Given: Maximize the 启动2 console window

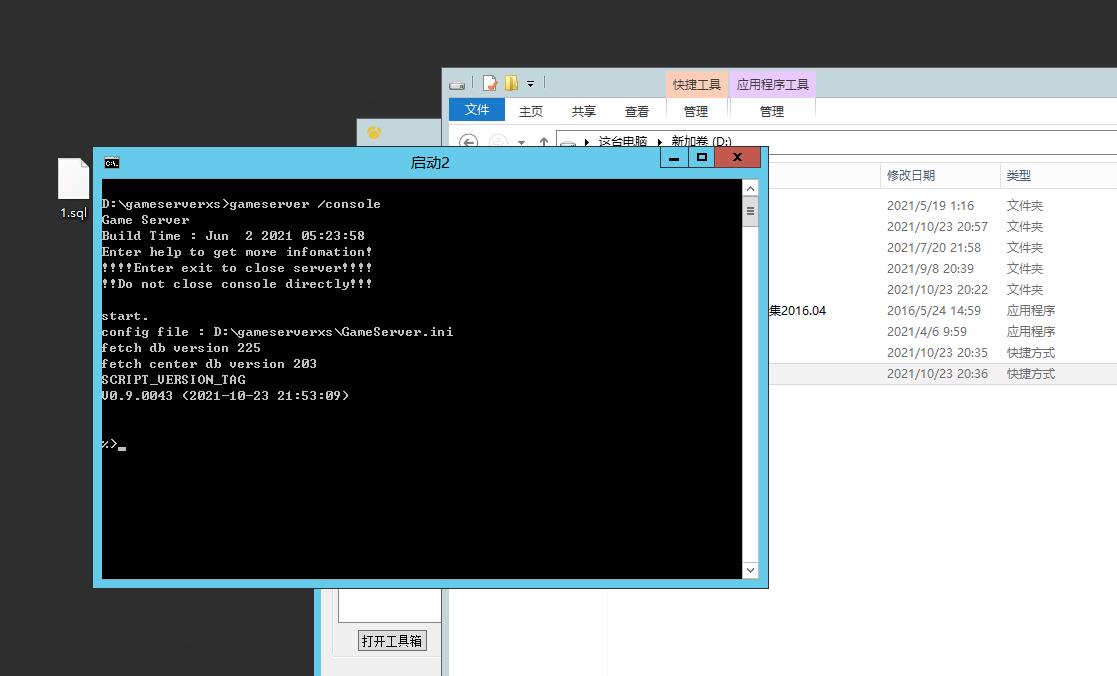Looking at the screenshot, I should tap(702, 157).
